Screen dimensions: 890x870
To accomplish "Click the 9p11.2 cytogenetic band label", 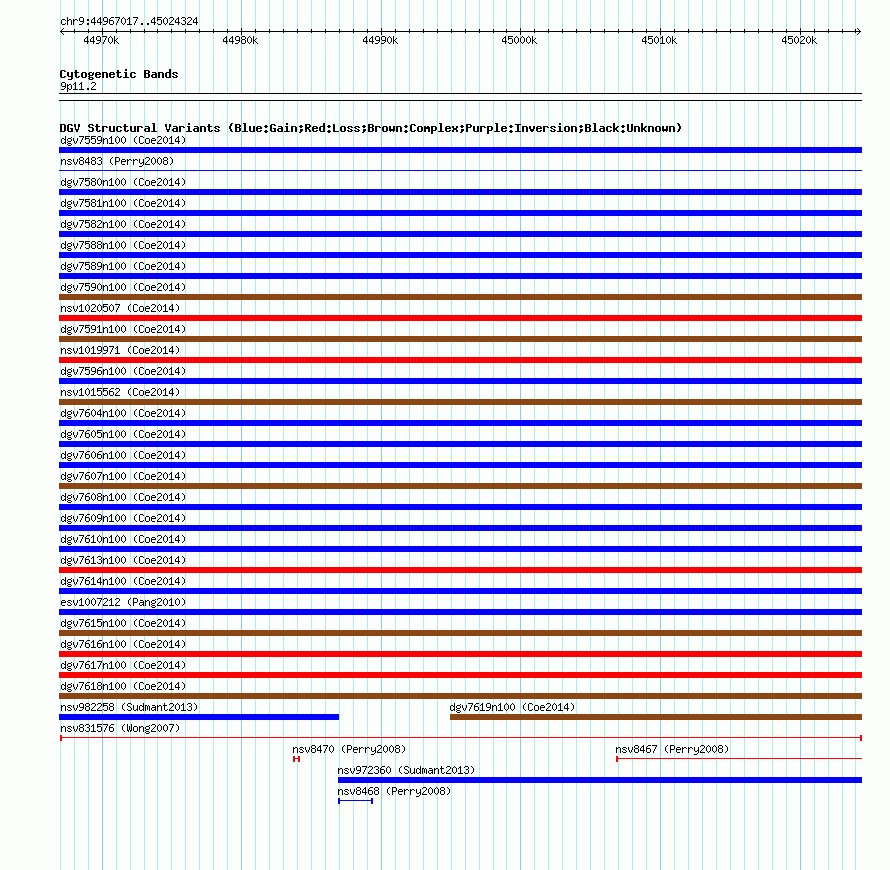I will 78,86.
